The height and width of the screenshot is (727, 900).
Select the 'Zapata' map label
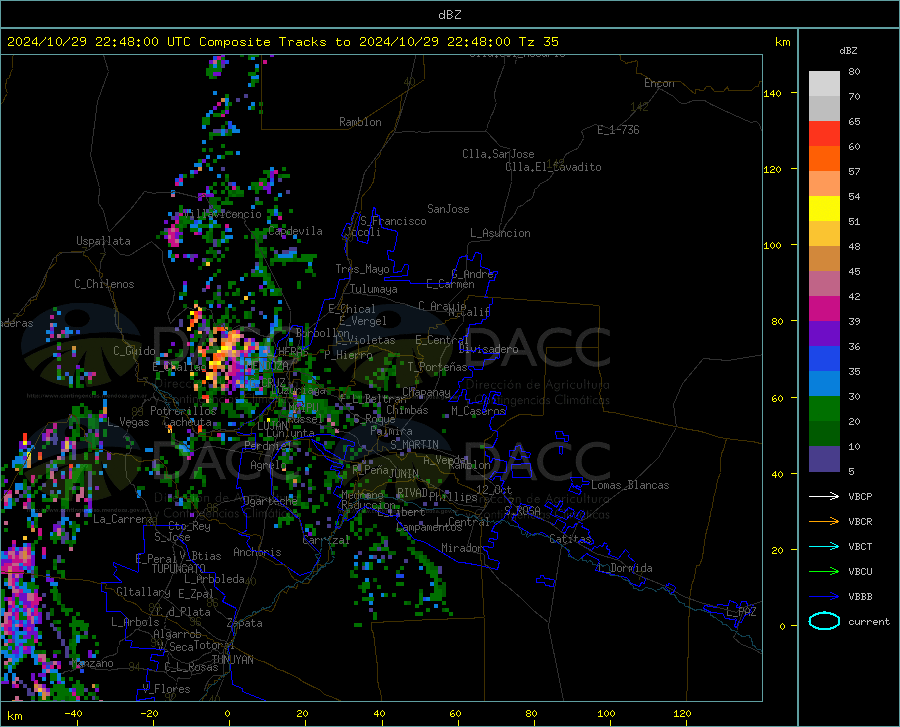click(245, 623)
